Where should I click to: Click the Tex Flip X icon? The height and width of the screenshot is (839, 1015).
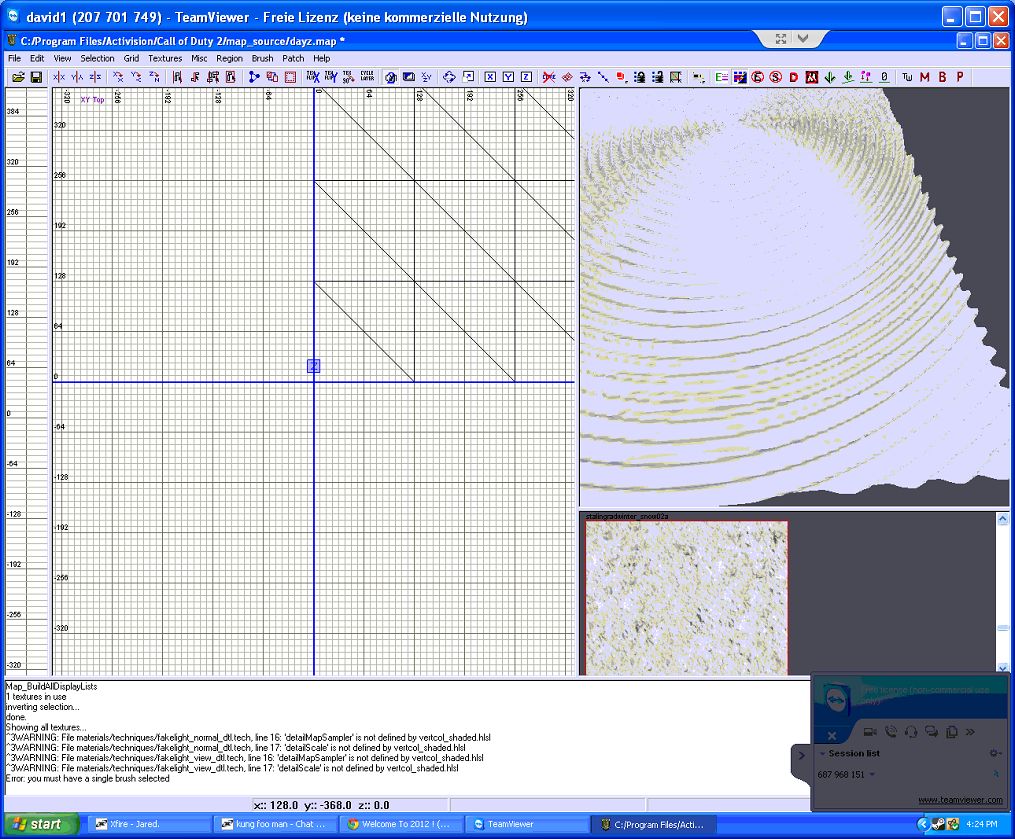coord(313,77)
